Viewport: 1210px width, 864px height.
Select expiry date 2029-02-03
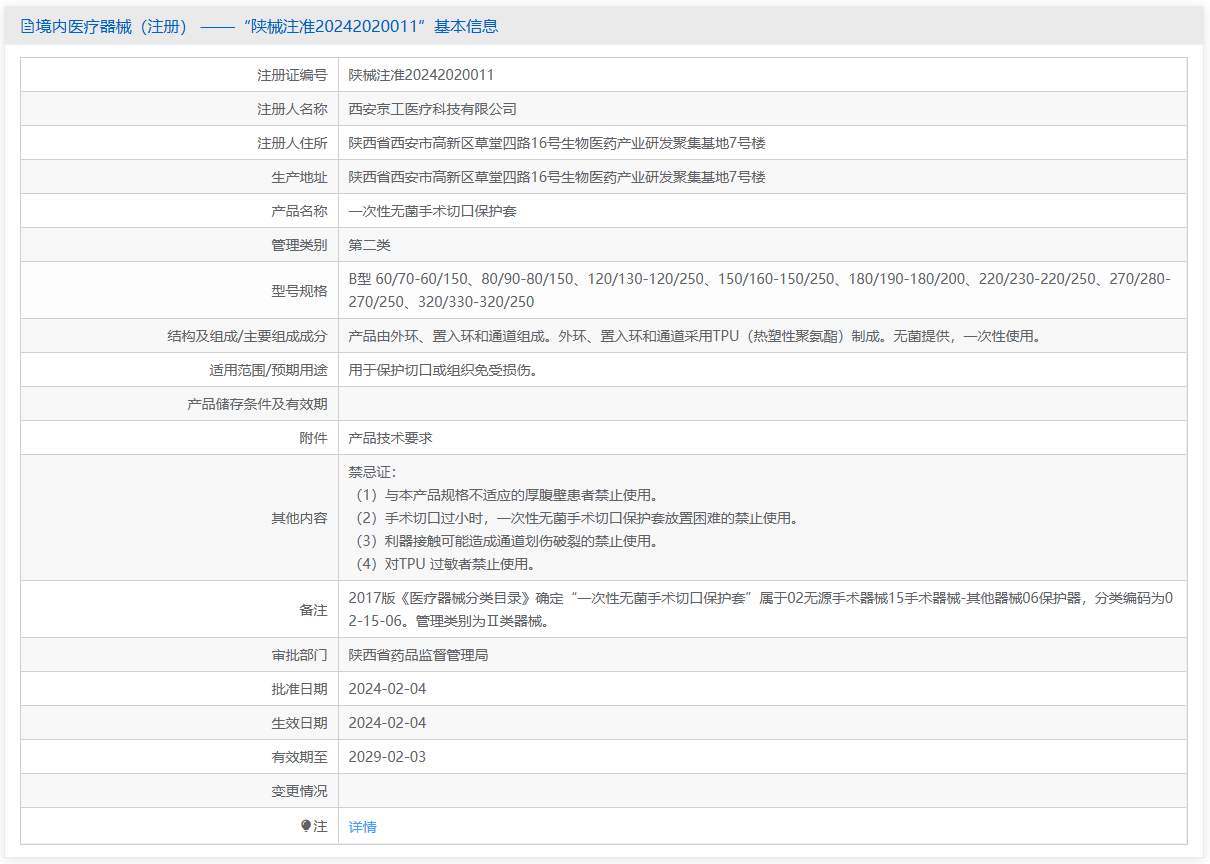click(x=387, y=757)
